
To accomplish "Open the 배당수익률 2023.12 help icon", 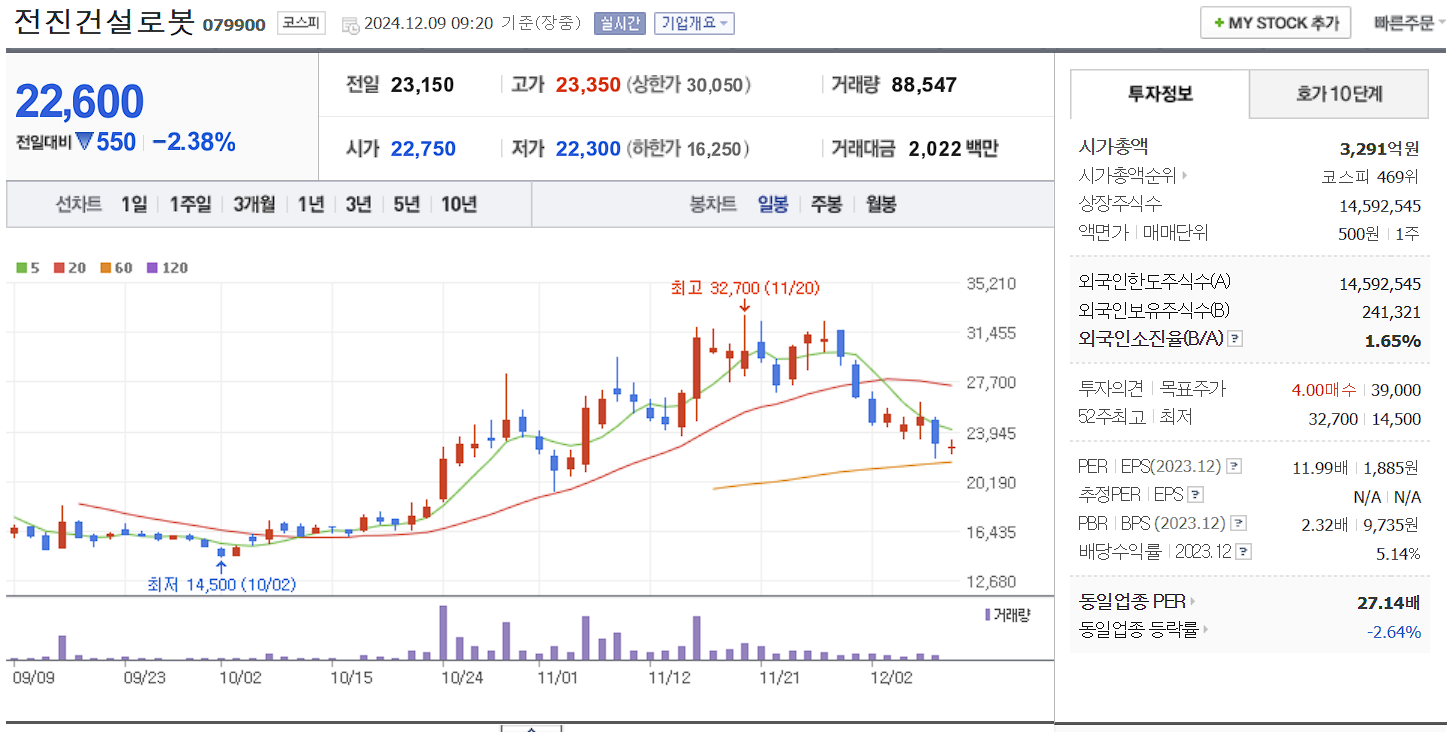I will [1243, 551].
